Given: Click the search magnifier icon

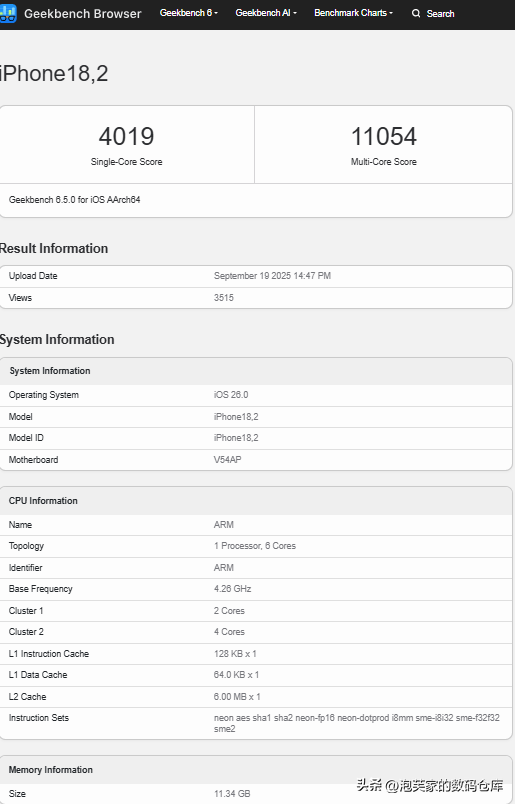Looking at the screenshot, I should 415,13.
